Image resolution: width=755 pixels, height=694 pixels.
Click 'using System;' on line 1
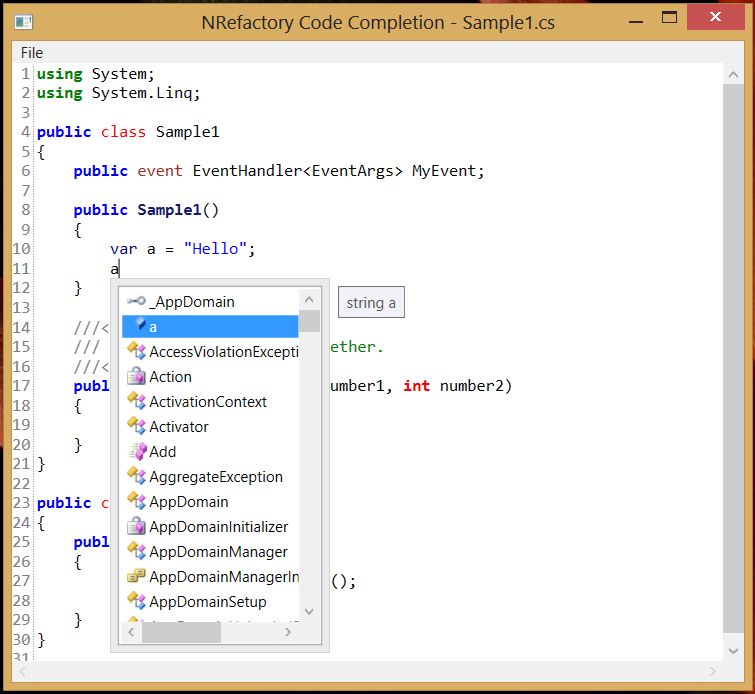[95, 74]
